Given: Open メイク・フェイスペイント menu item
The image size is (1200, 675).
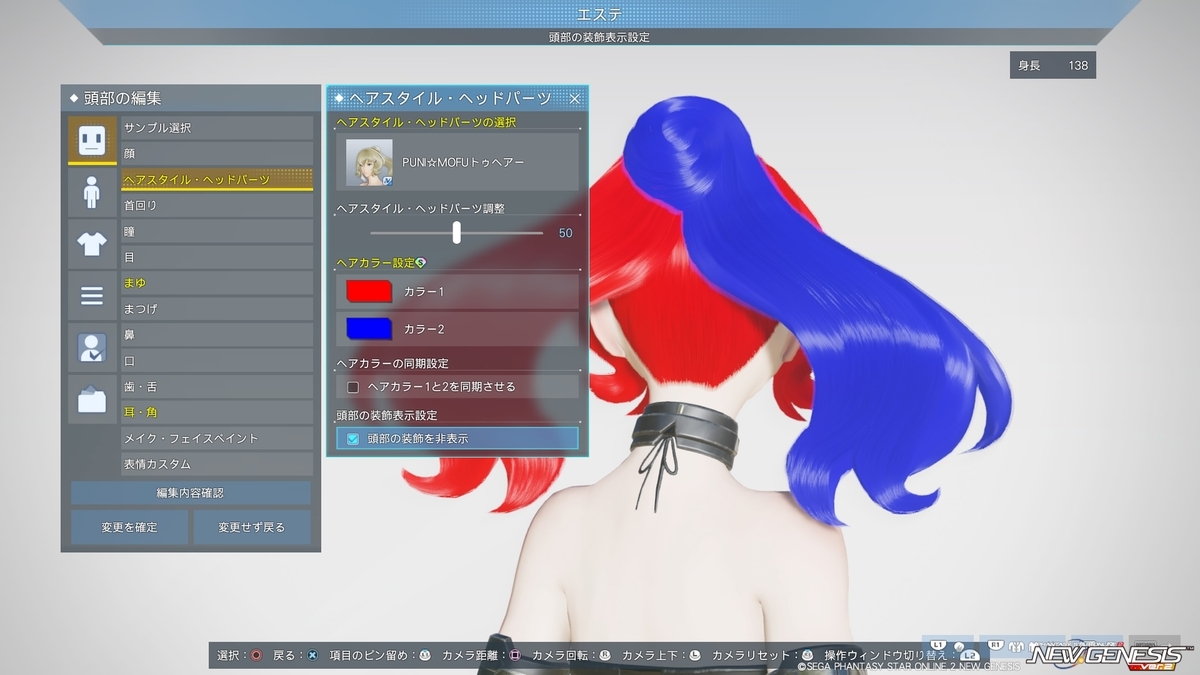Looking at the screenshot, I should 217,438.
